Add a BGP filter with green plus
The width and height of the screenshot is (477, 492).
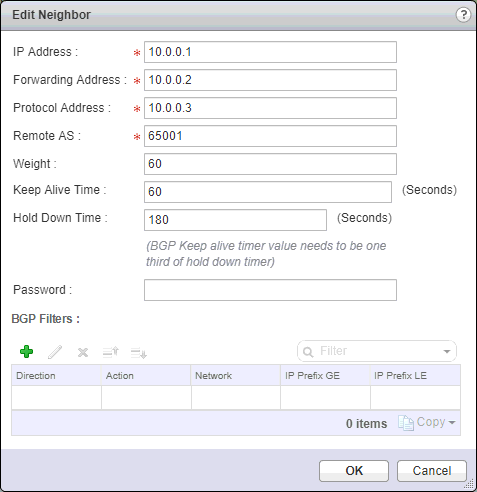point(26,352)
